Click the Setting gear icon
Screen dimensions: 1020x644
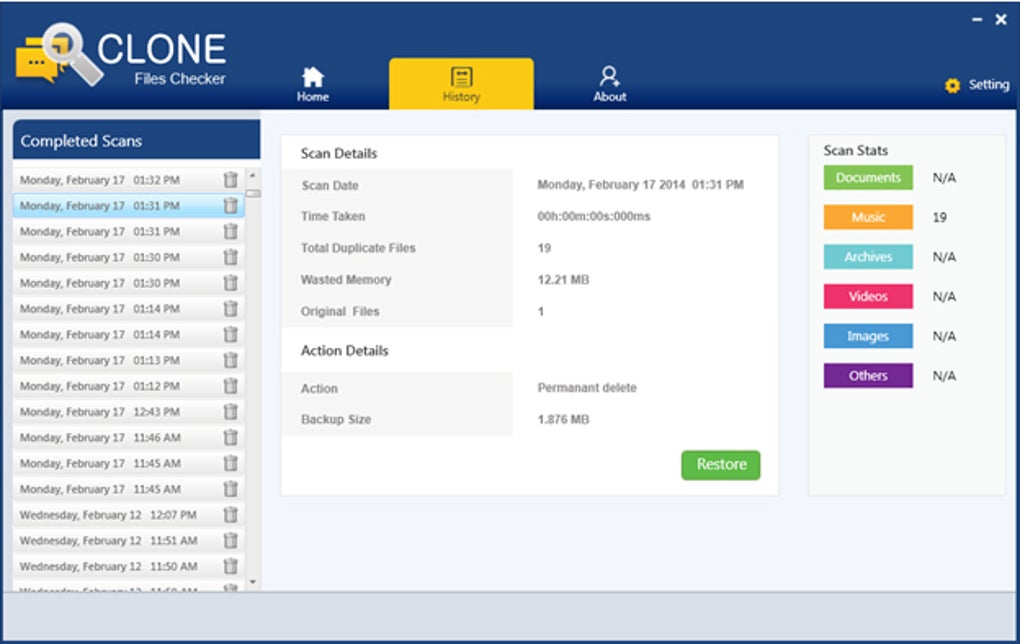coord(952,85)
